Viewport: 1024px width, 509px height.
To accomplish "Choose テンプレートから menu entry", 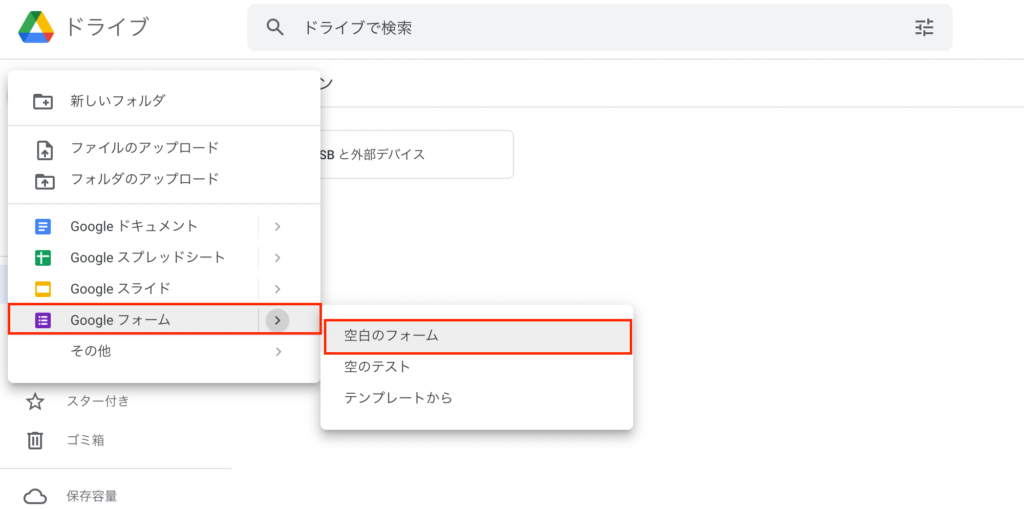I will pos(477,397).
